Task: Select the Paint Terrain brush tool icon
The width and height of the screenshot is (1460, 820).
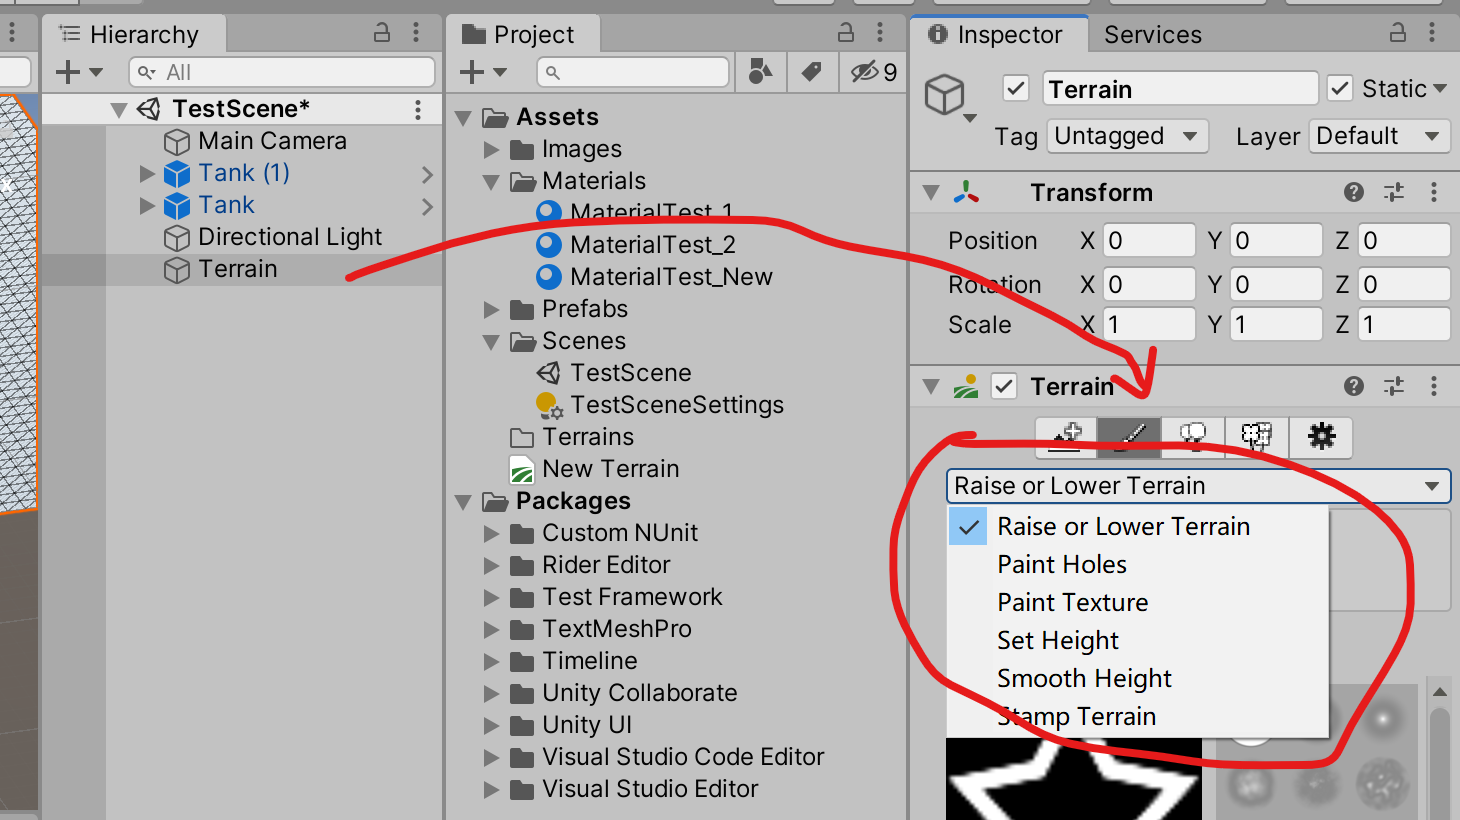Action: (1129, 437)
